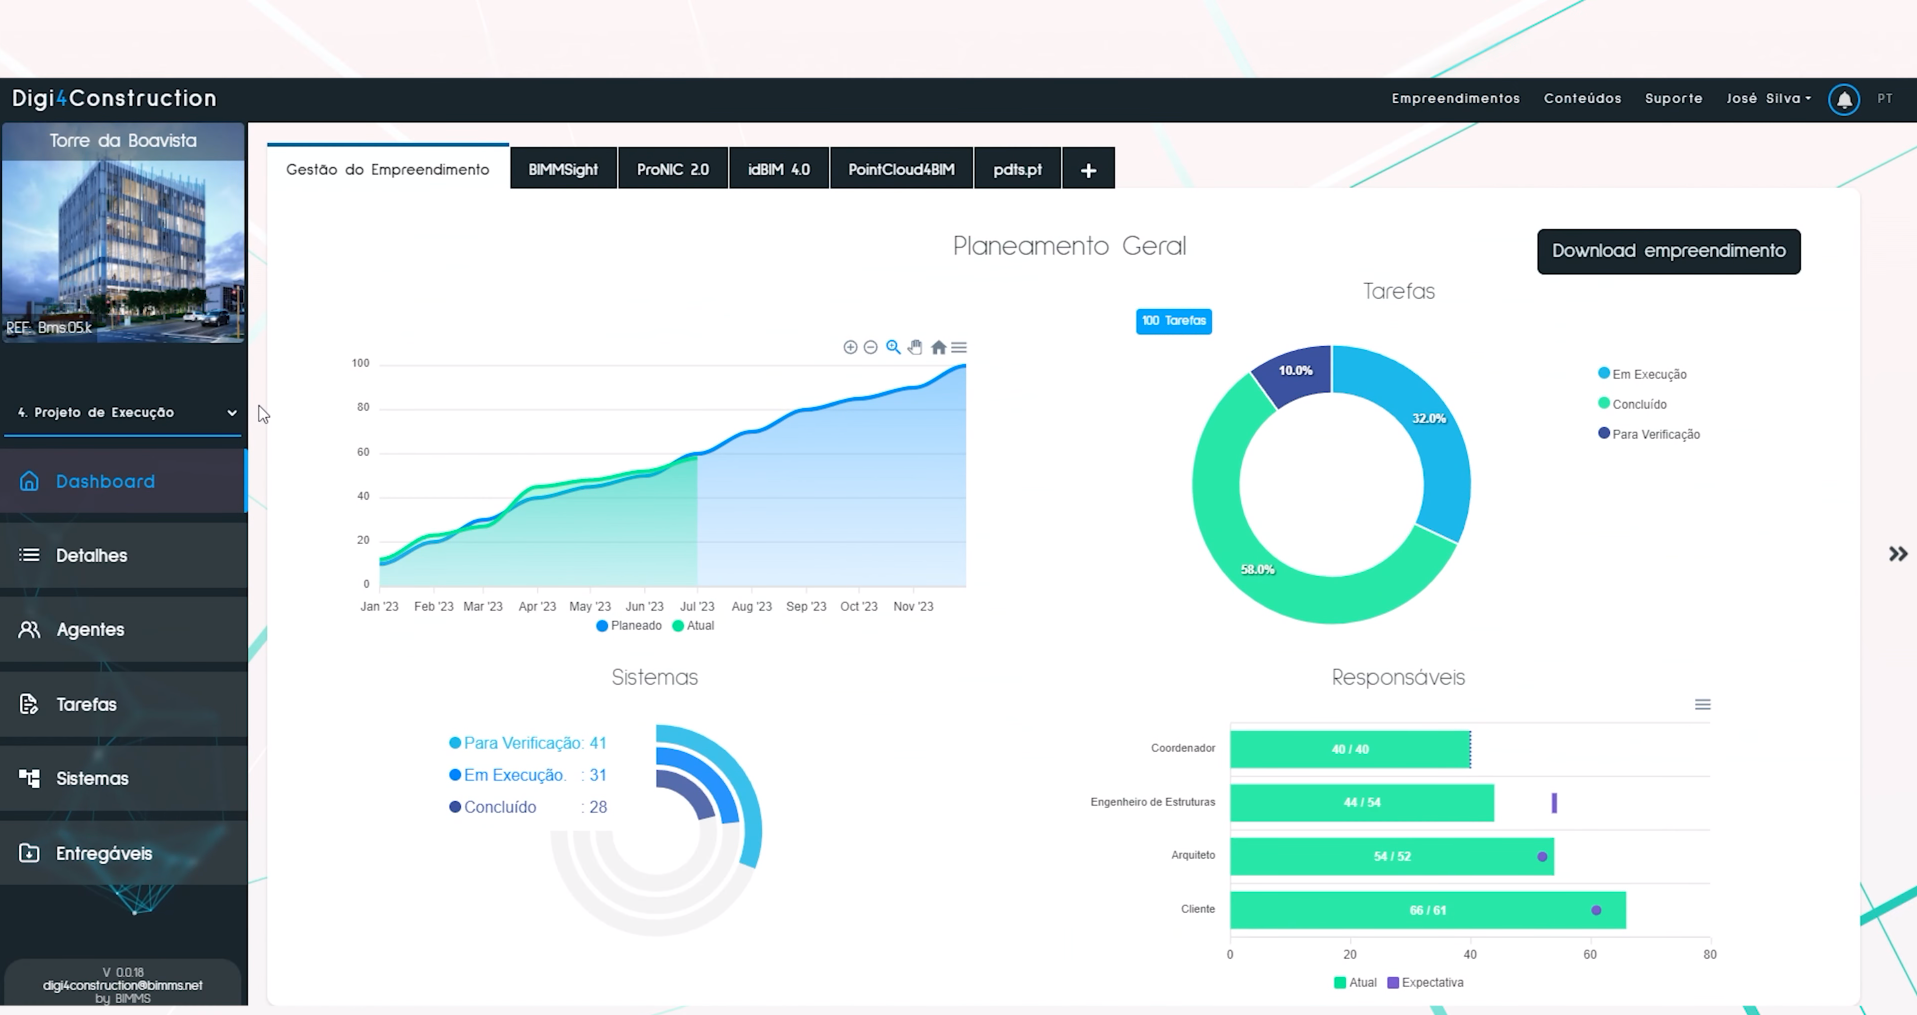This screenshot has height=1015, width=1917.
Task: Open the José Silva user dropdown
Action: coord(1768,98)
